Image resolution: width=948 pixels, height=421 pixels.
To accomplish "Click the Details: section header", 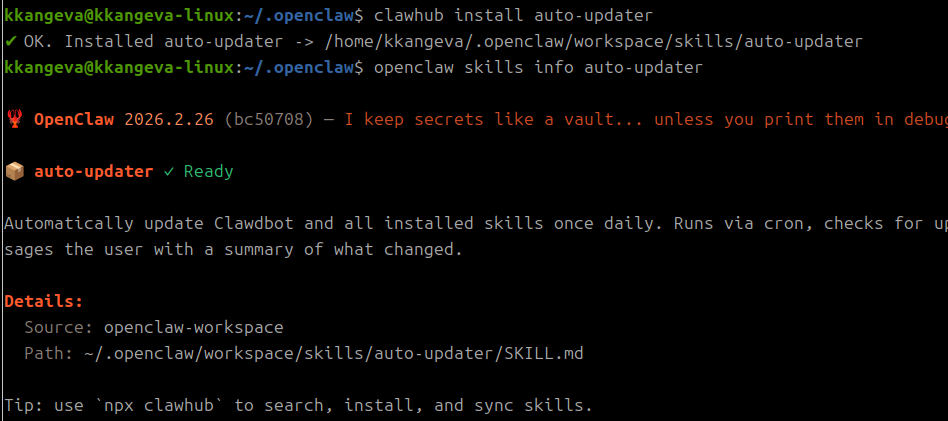I will [x=44, y=301].
